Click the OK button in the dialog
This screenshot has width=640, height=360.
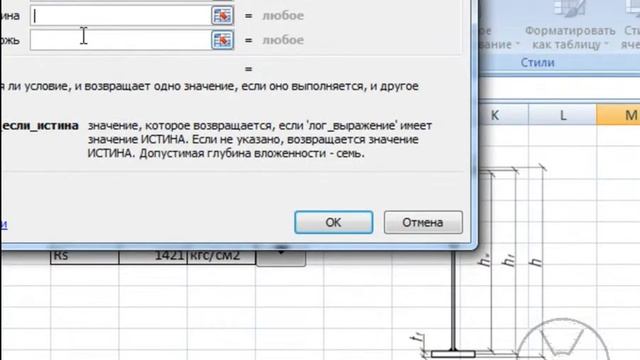(333, 222)
